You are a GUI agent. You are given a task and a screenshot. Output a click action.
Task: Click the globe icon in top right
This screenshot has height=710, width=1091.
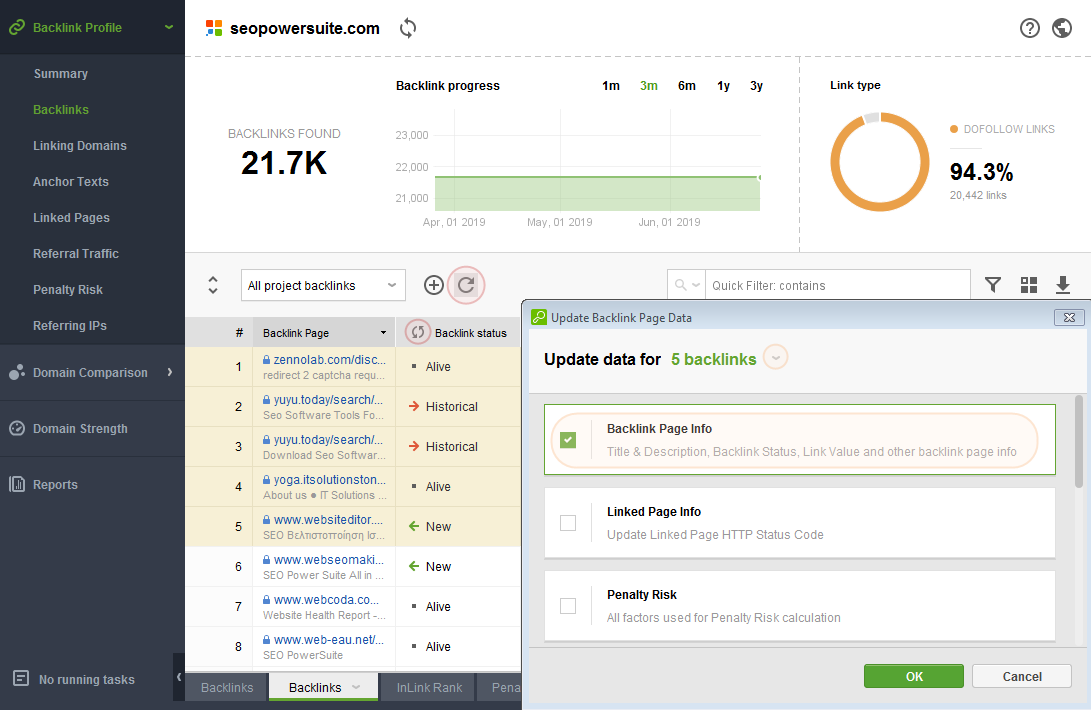click(x=1062, y=28)
